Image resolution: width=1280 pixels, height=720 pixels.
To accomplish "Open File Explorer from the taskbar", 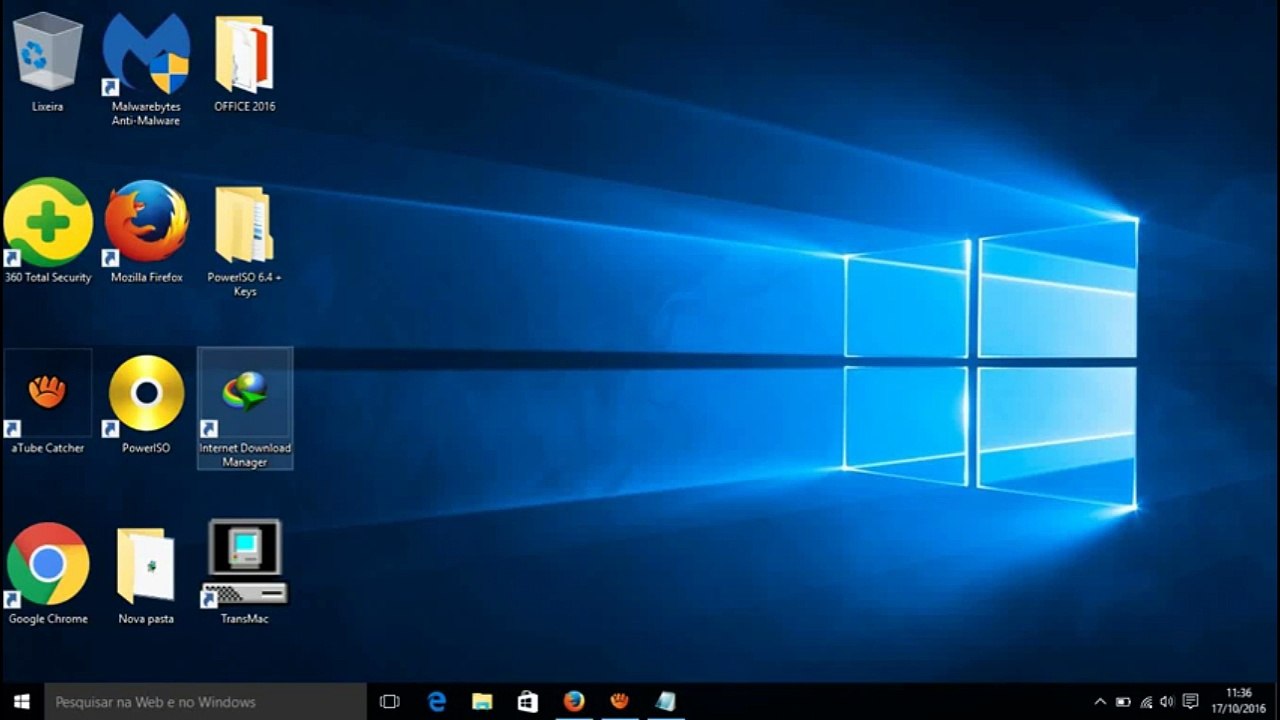I will (x=482, y=702).
